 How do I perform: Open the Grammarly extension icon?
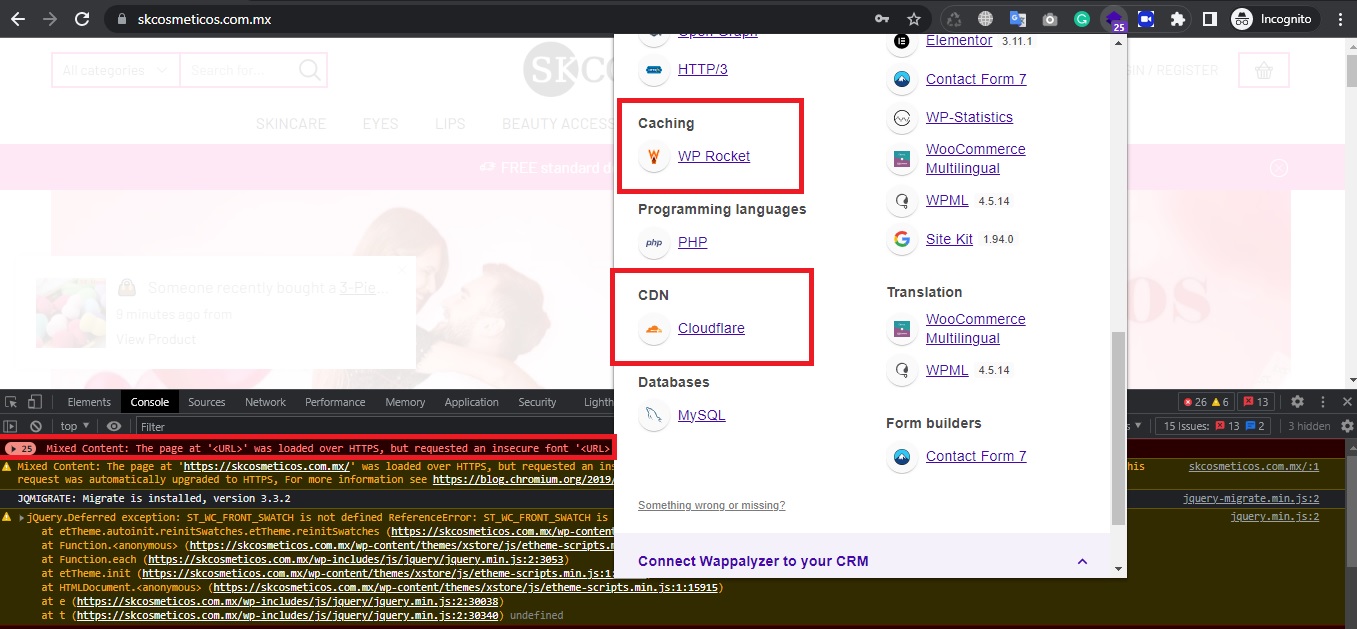pos(1082,19)
